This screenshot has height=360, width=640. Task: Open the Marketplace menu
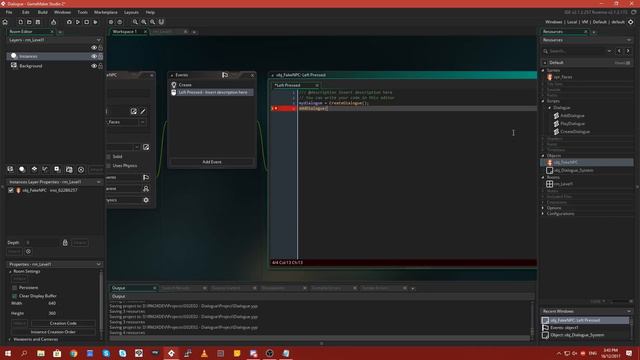tap(106, 12)
